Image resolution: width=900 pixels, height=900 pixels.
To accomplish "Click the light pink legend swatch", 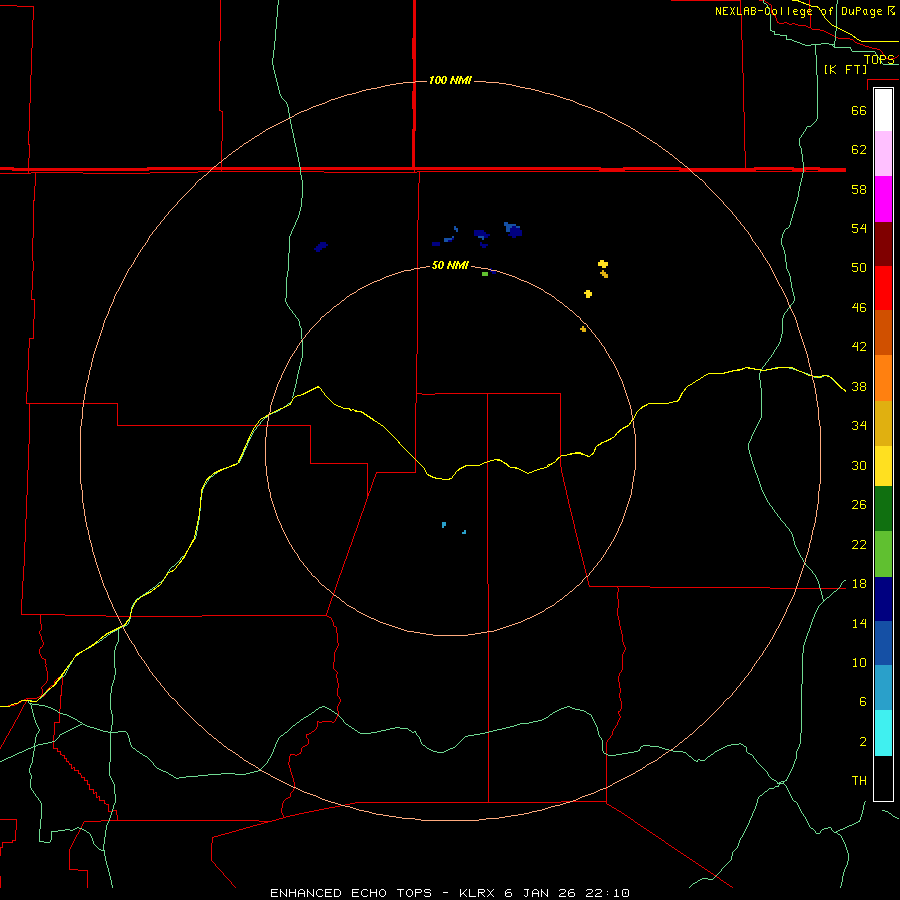I will [x=883, y=154].
